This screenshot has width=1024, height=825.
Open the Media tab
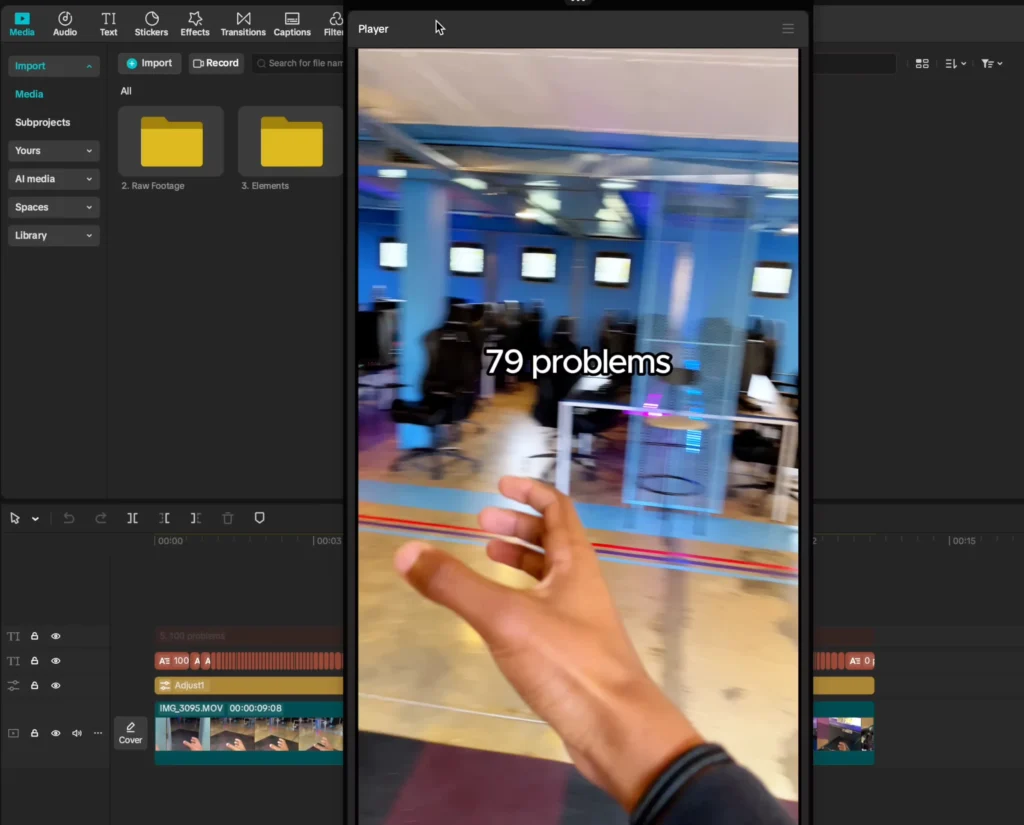22,24
